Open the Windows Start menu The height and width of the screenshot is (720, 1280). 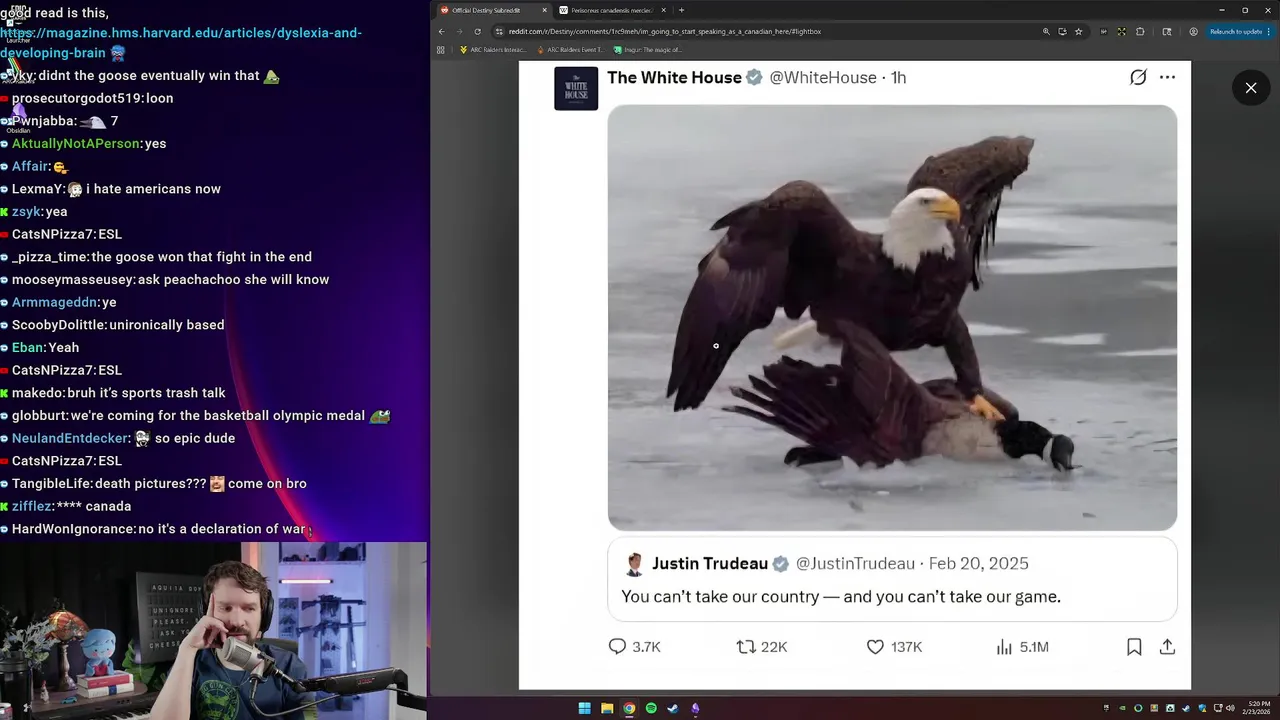click(x=584, y=708)
